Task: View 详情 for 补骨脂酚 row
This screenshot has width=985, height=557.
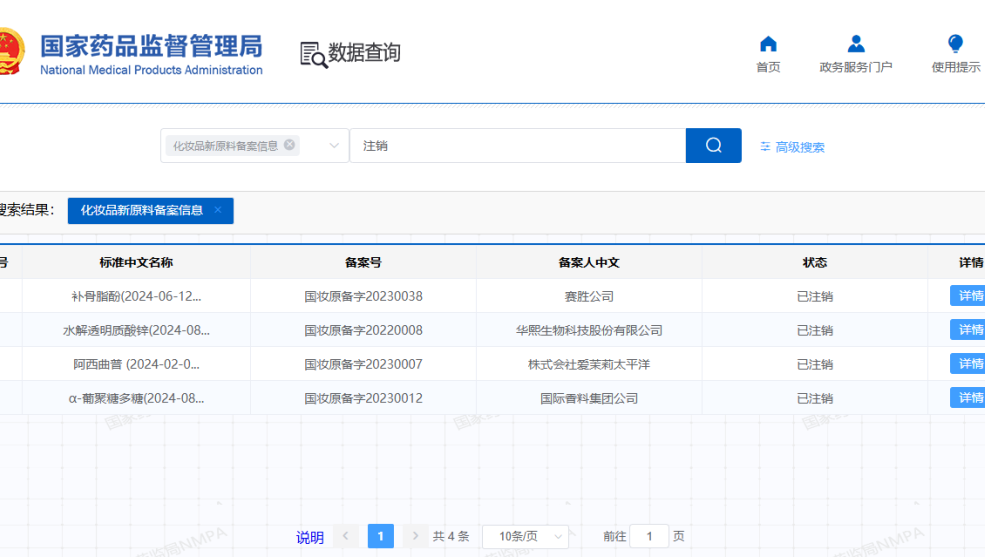Action: click(x=968, y=296)
